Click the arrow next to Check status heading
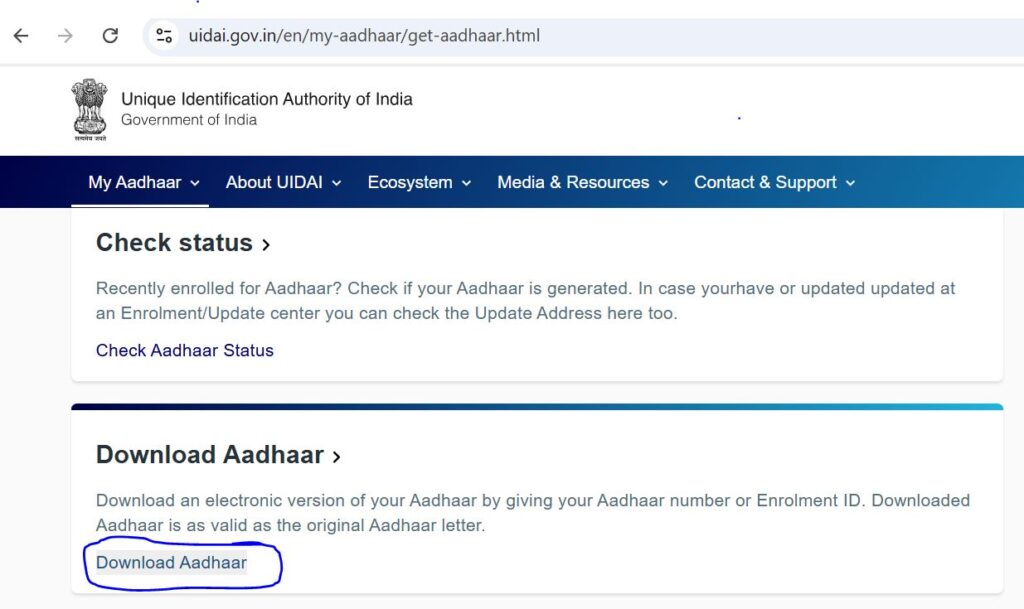The image size is (1024, 609). pos(266,244)
